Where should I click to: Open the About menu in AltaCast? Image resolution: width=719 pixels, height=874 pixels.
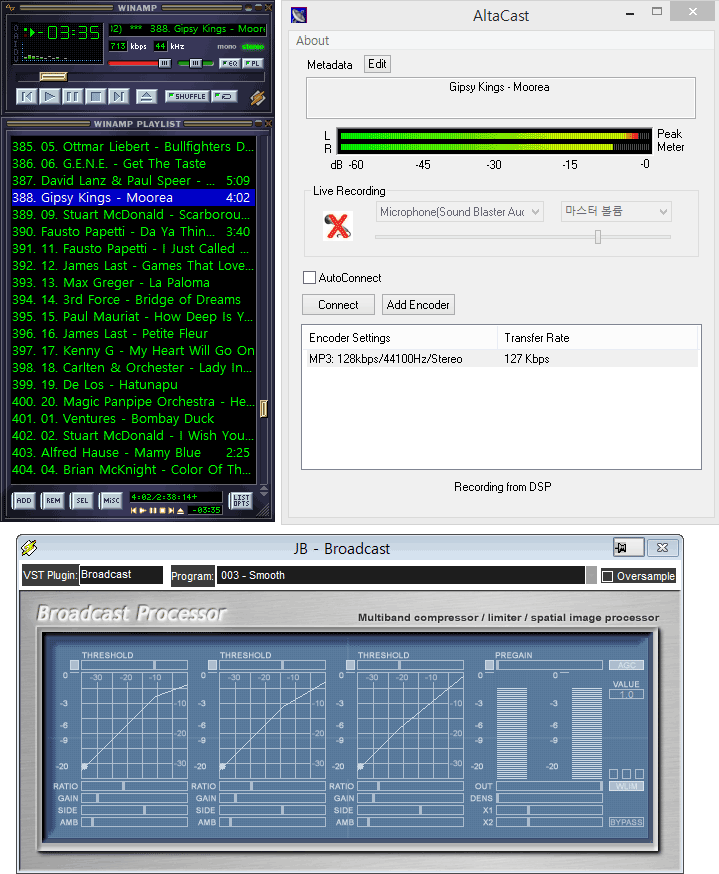[x=313, y=41]
